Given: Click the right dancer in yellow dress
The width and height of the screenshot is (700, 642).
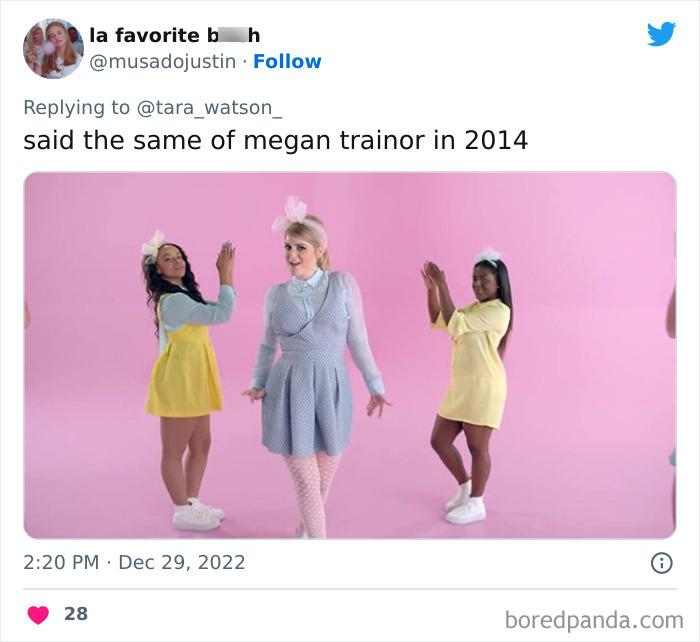Looking at the screenshot, I should coord(467,384).
